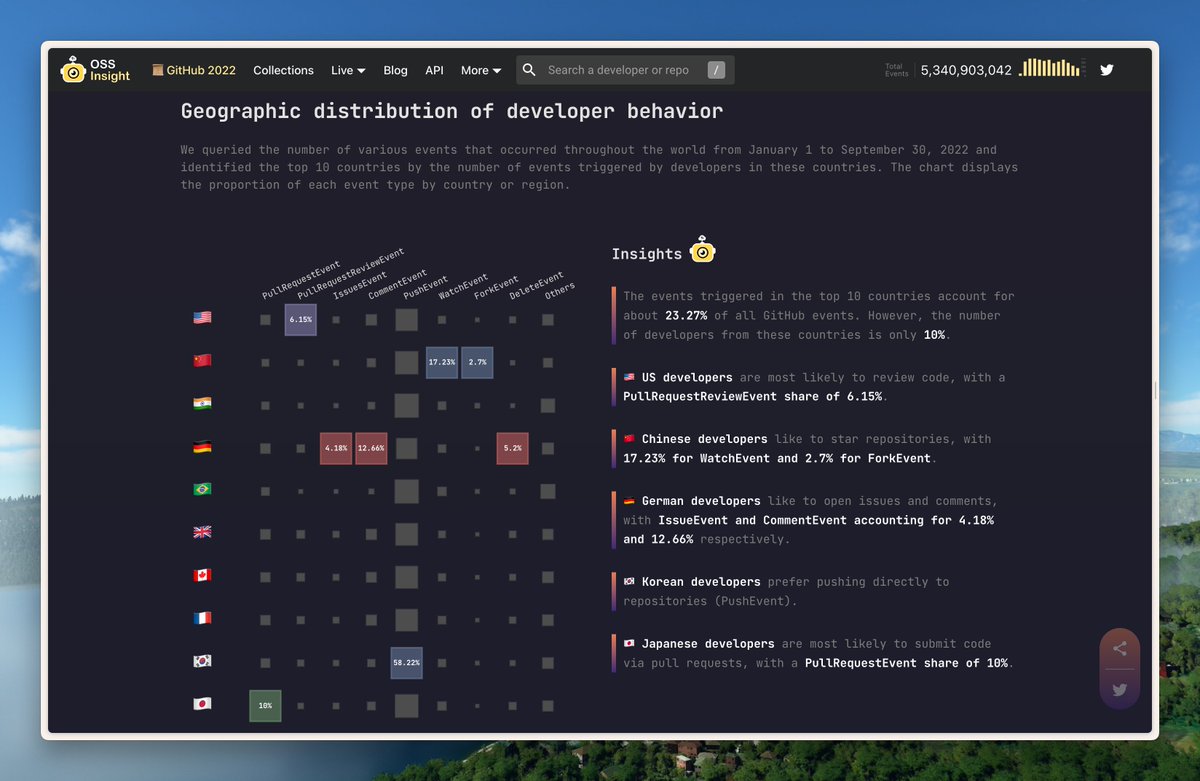Viewport: 1200px width, 781px height.
Task: Open the Live dropdown menu
Action: tap(347, 70)
